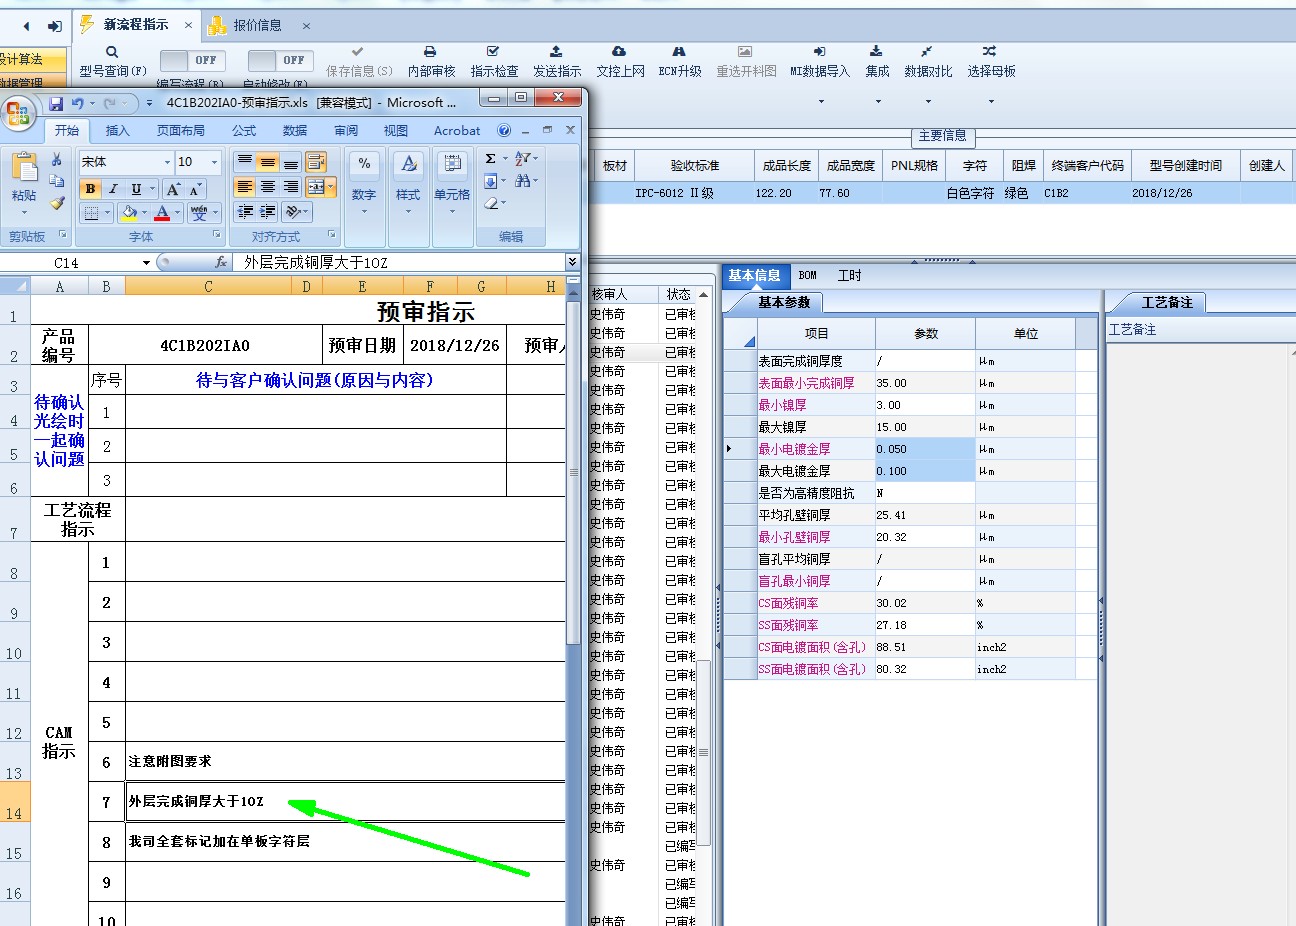Align text to the top of the cell
This screenshot has width=1296, height=926.
click(244, 162)
